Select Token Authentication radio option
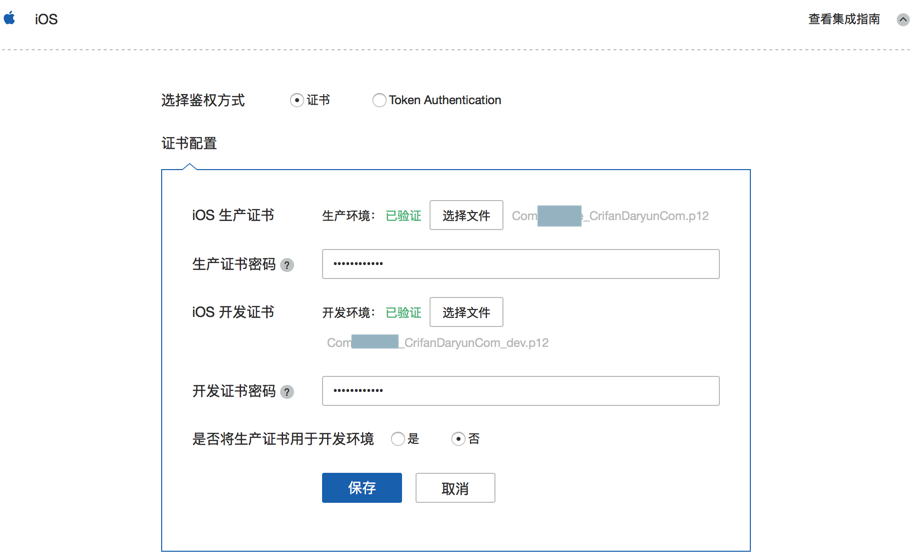922x560 pixels. [379, 100]
